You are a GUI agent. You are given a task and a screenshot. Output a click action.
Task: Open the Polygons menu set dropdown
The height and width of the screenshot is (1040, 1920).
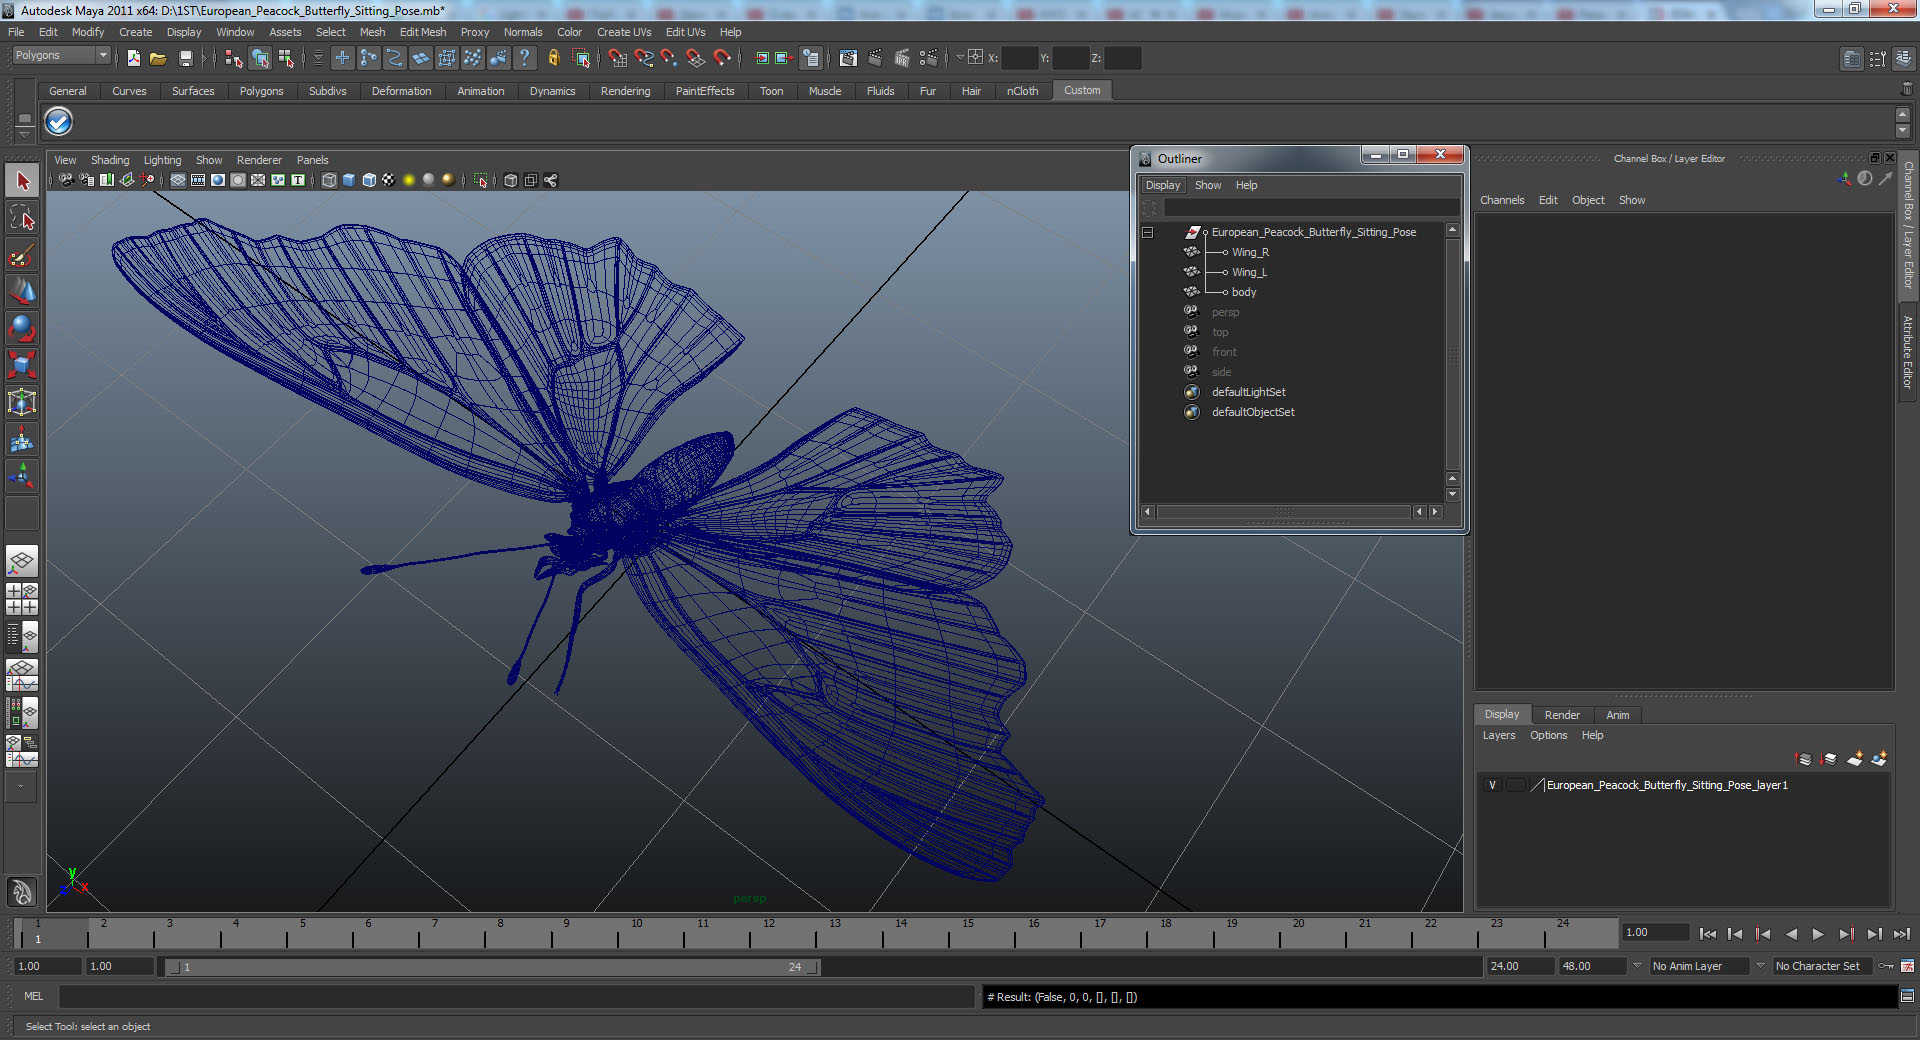[61, 55]
